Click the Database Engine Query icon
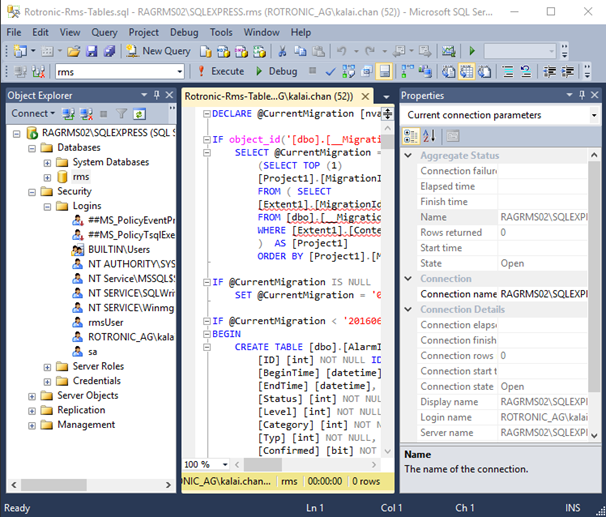The image size is (606, 517). [x=206, y=51]
